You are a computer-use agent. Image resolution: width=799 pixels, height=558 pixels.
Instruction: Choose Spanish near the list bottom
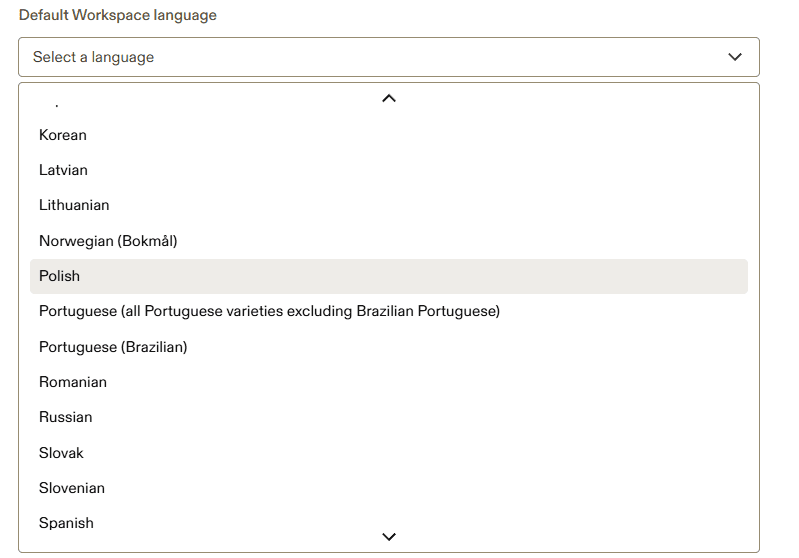click(66, 523)
